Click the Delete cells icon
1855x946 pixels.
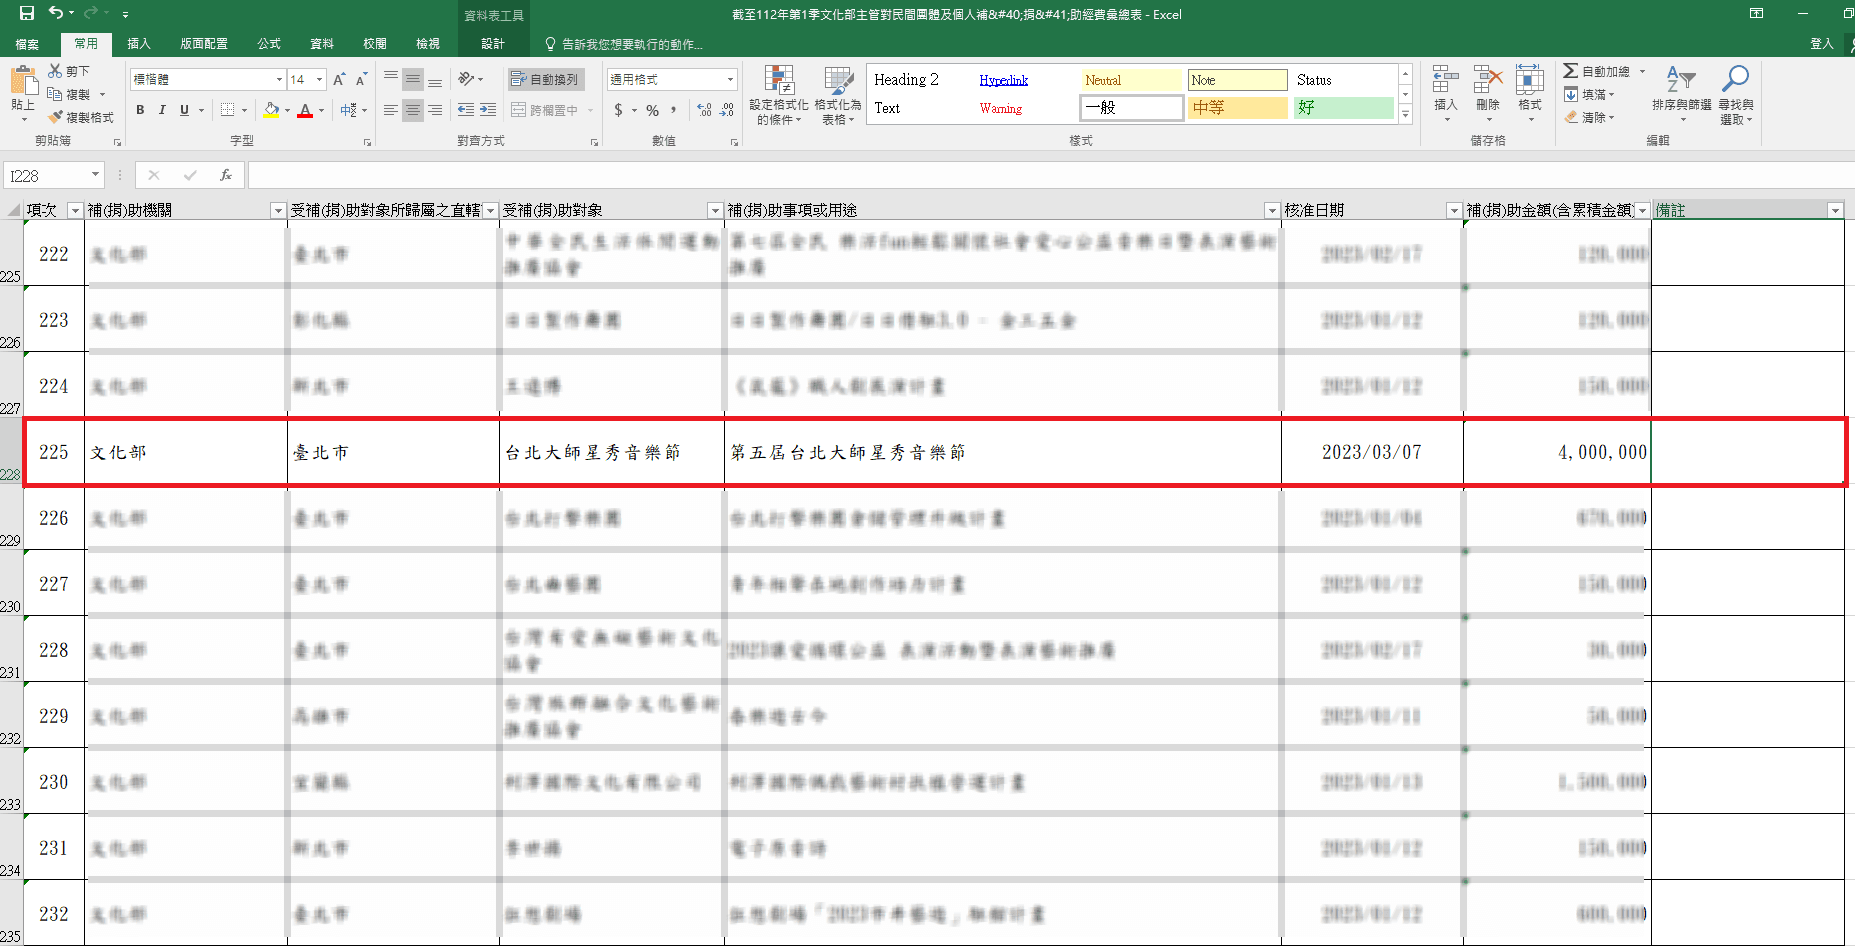point(1488,79)
